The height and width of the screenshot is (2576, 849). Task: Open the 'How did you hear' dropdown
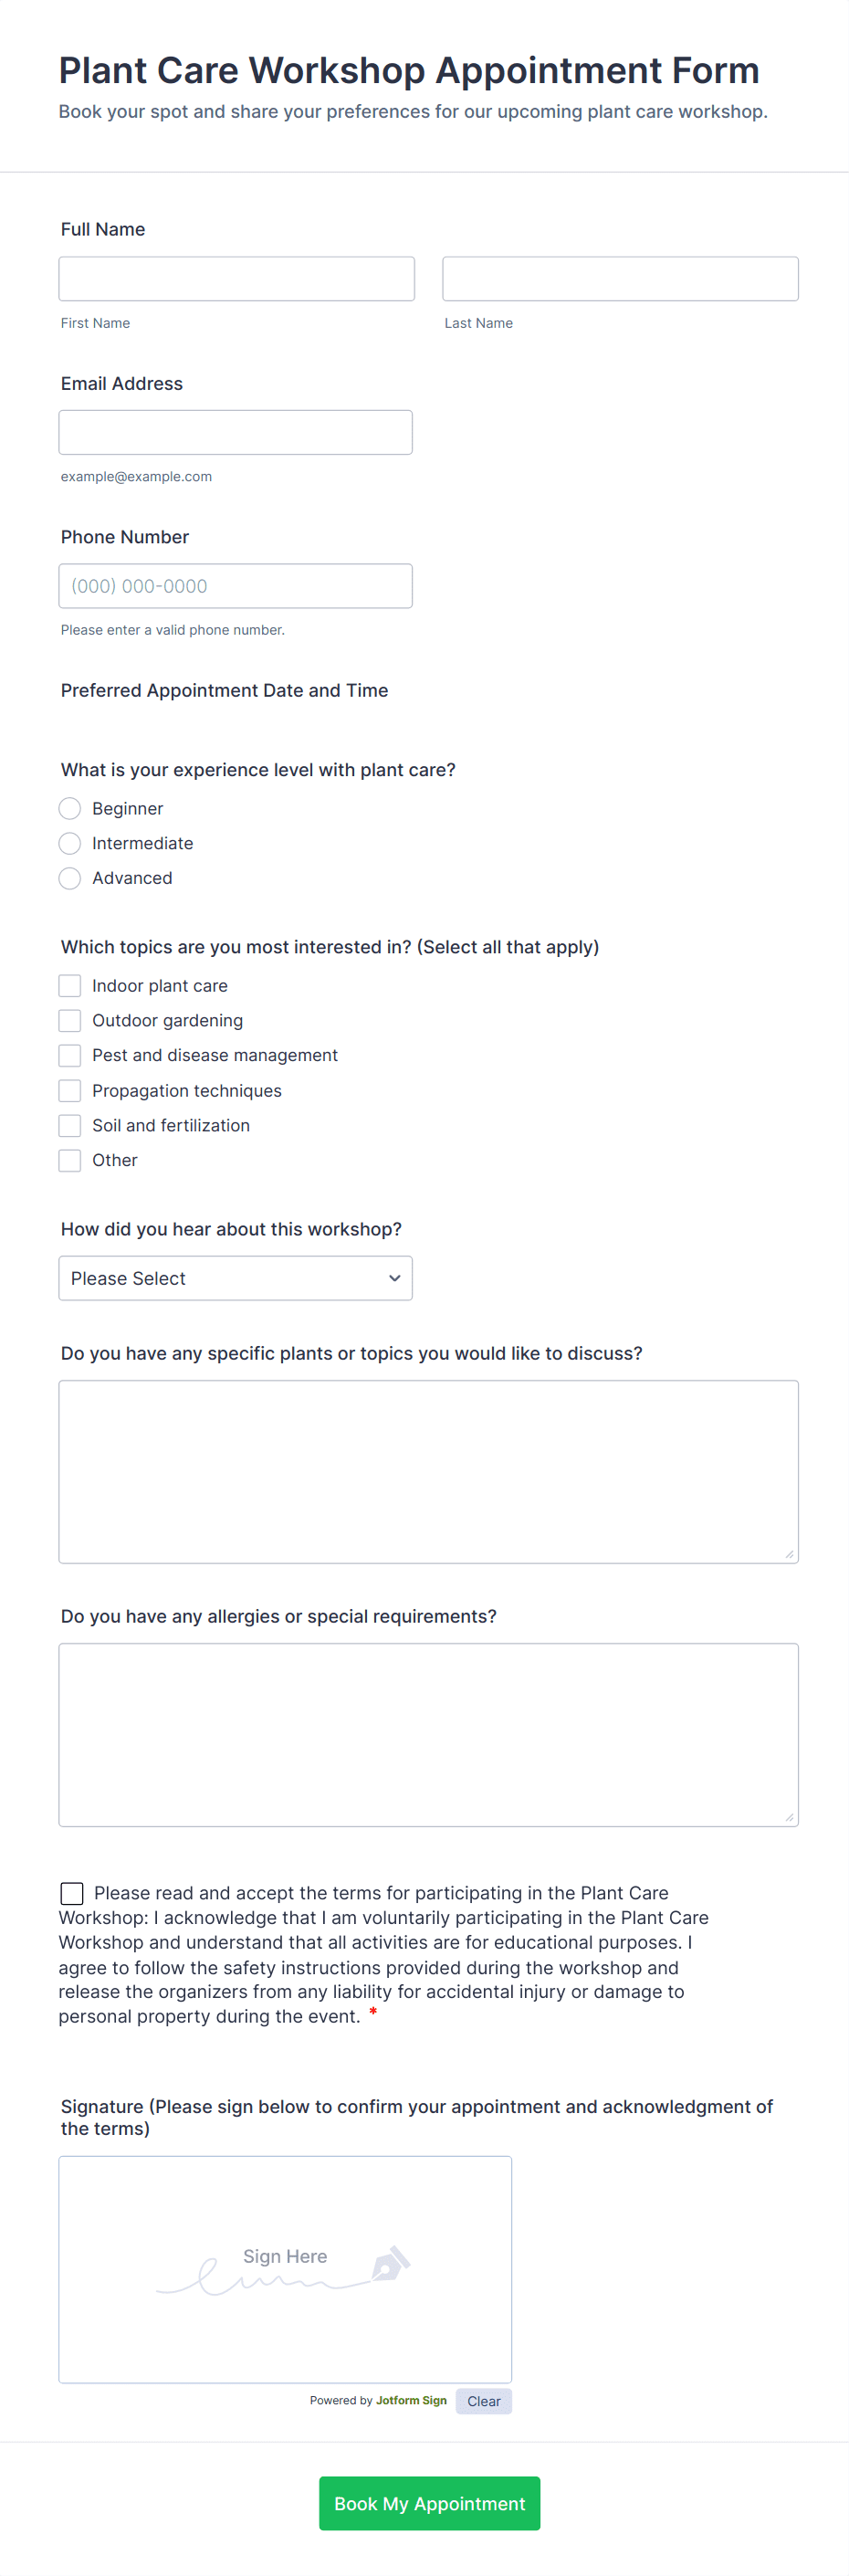(x=235, y=1278)
